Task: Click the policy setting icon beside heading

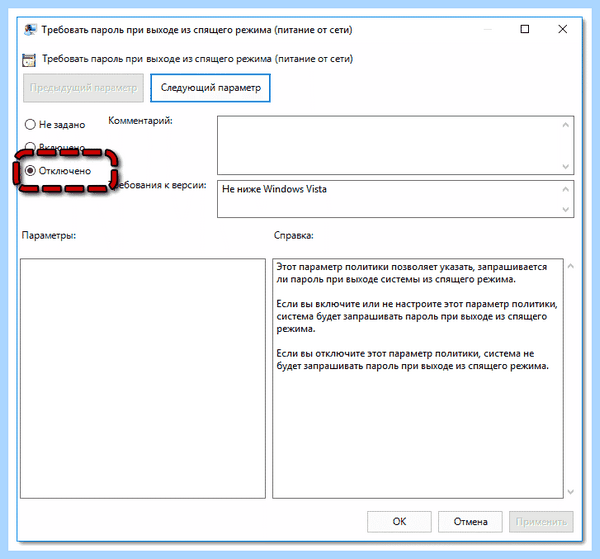Action: 29,60
